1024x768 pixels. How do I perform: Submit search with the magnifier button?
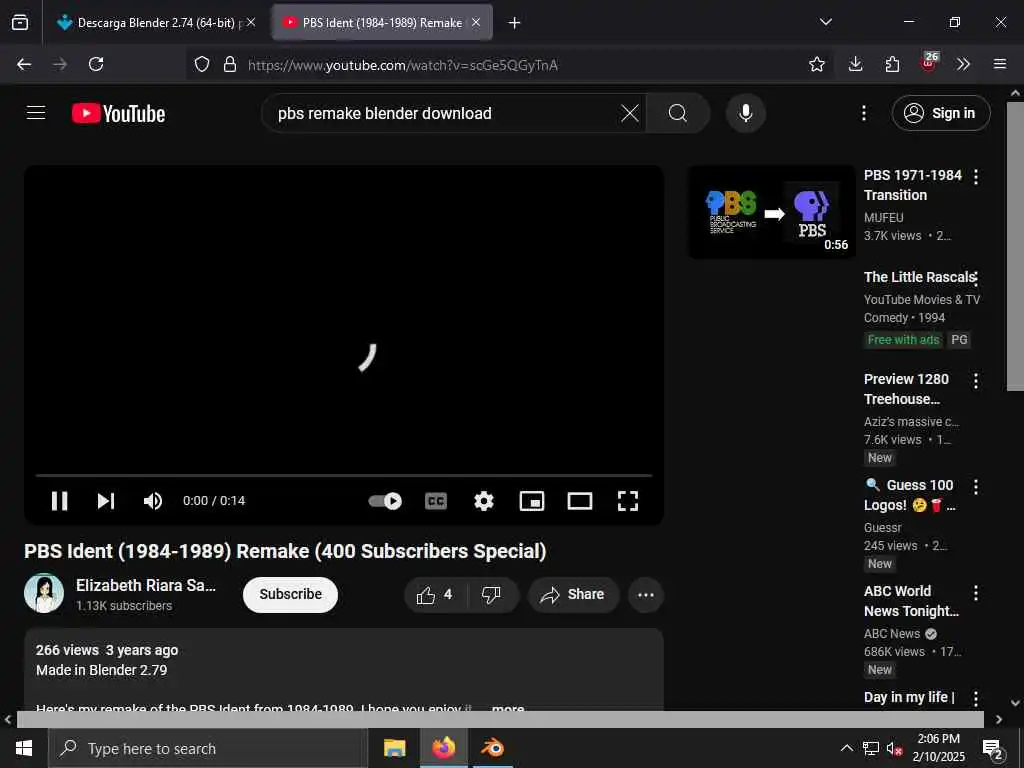point(678,113)
